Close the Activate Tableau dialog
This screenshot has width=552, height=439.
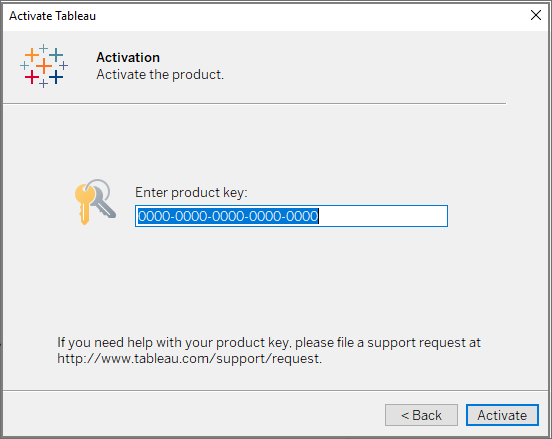[x=536, y=15]
